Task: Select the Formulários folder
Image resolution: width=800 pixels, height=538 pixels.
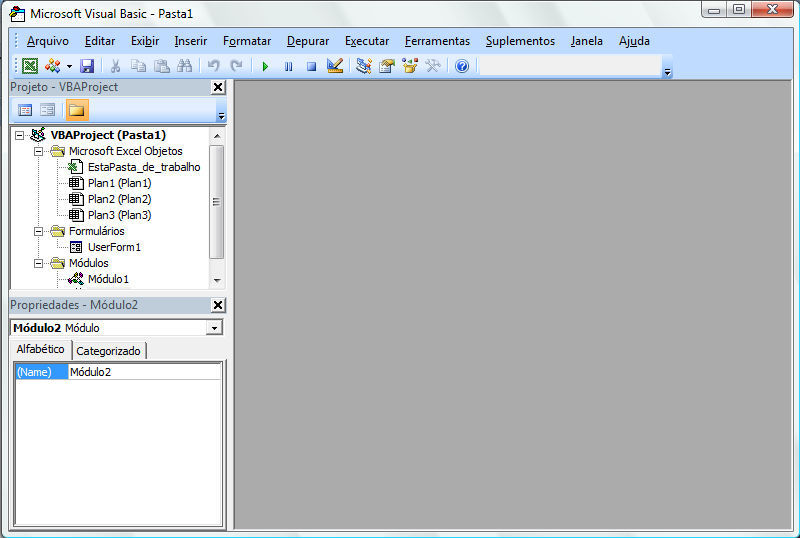Action: tap(96, 231)
